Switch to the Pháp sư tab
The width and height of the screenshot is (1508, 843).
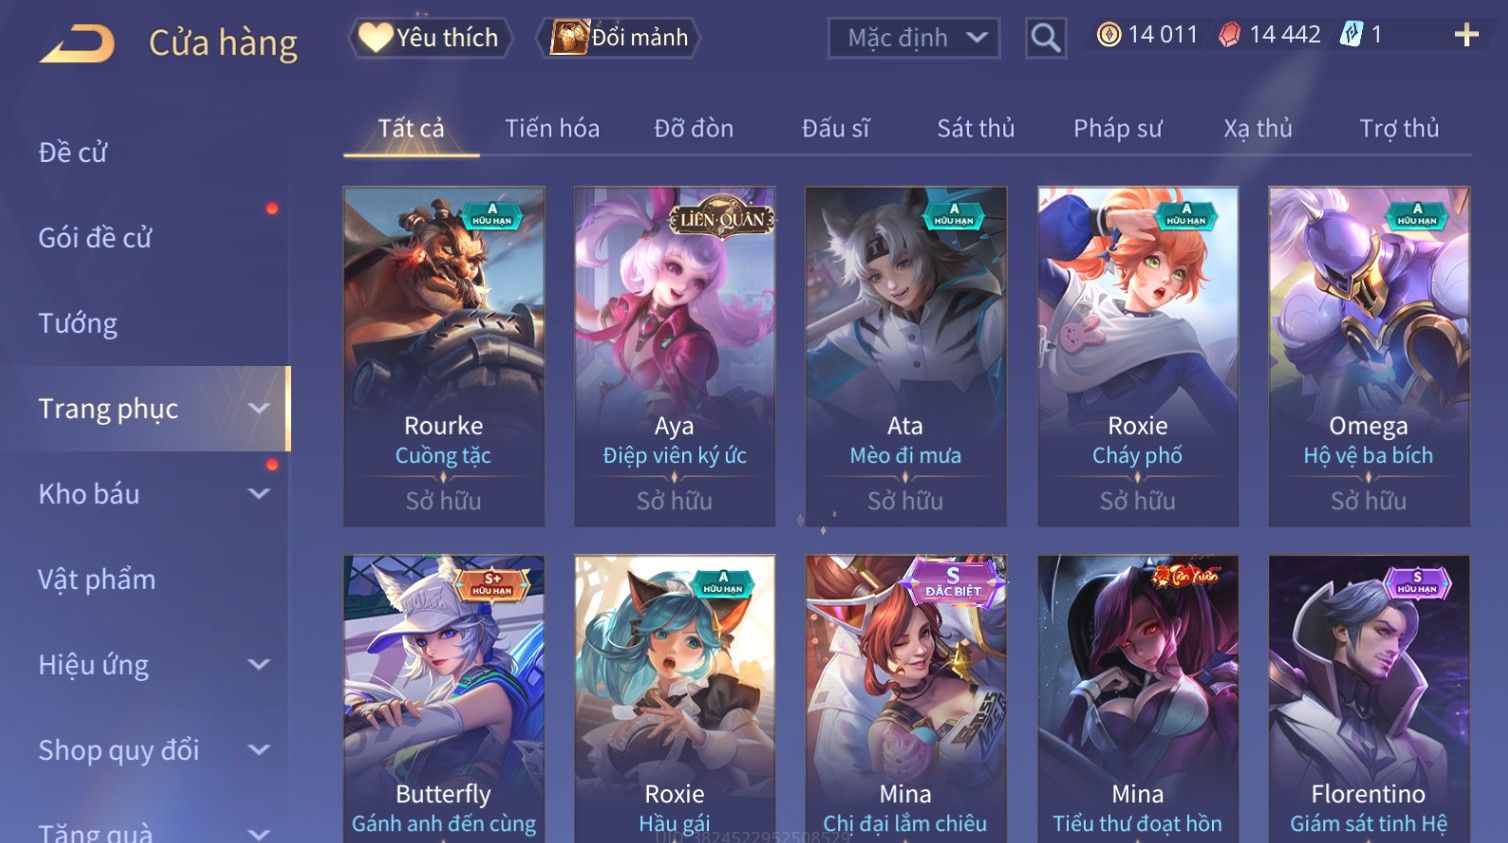(x=1117, y=128)
